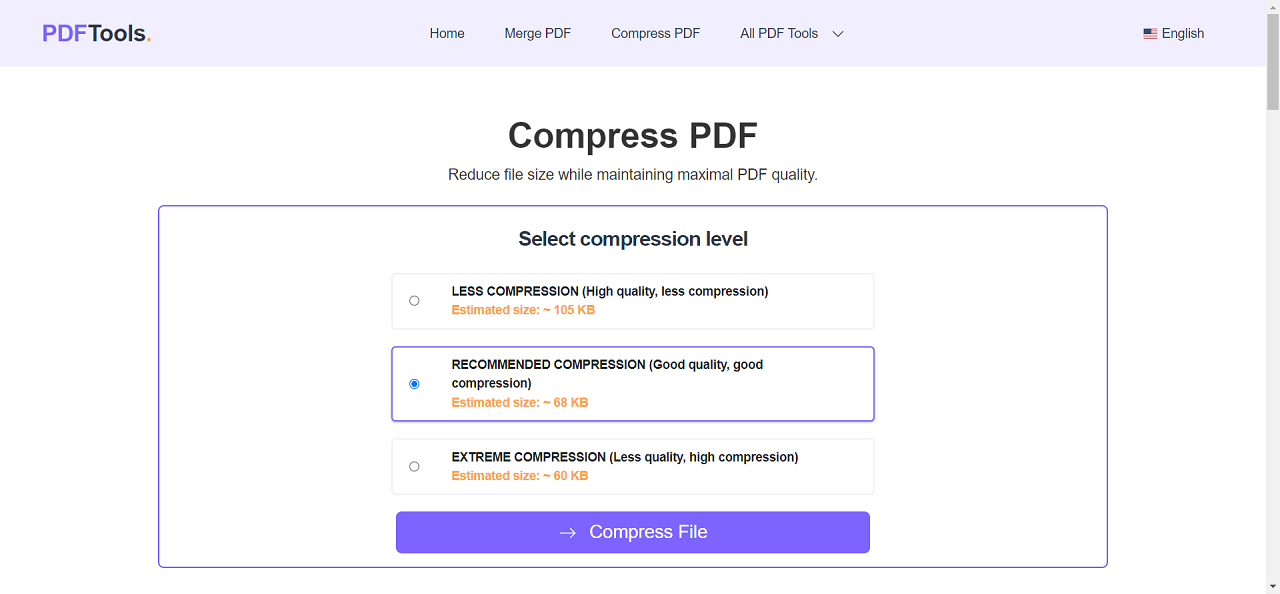Open the Merge PDF page
This screenshot has width=1280, height=594.
point(537,33)
